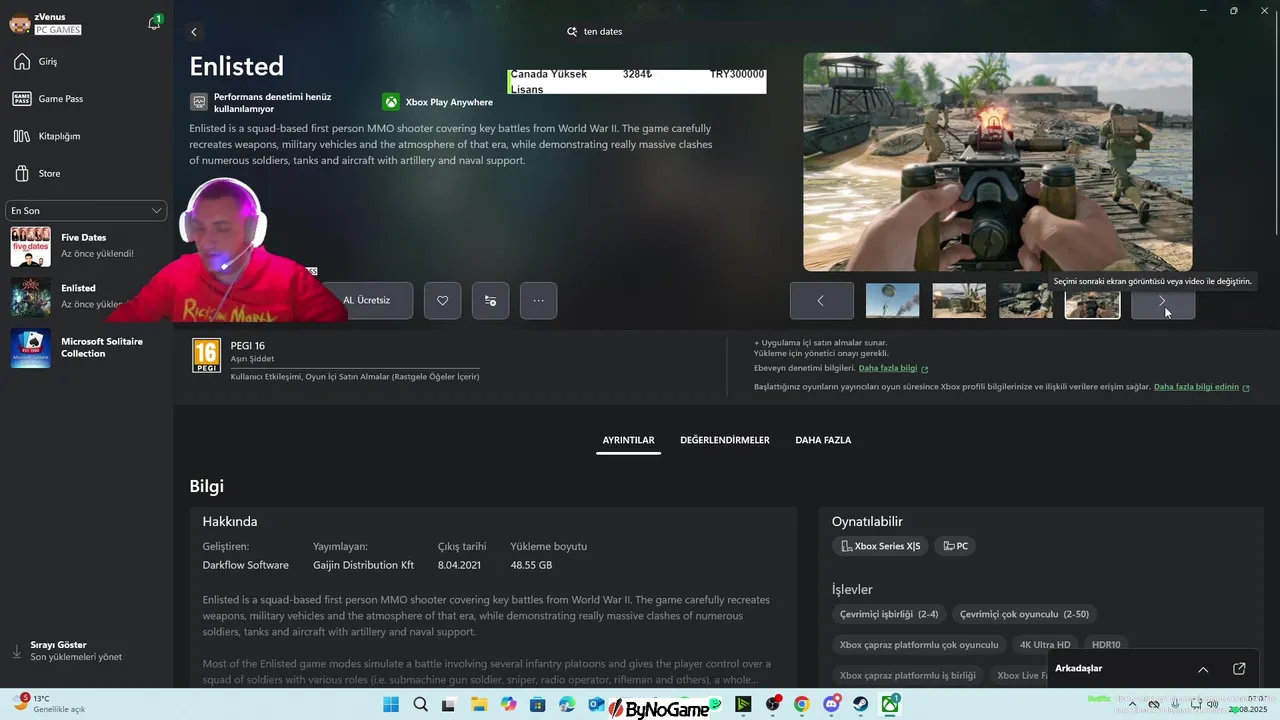The width and height of the screenshot is (1280, 720).
Task: Open Copilot from taskbar
Action: click(508, 705)
